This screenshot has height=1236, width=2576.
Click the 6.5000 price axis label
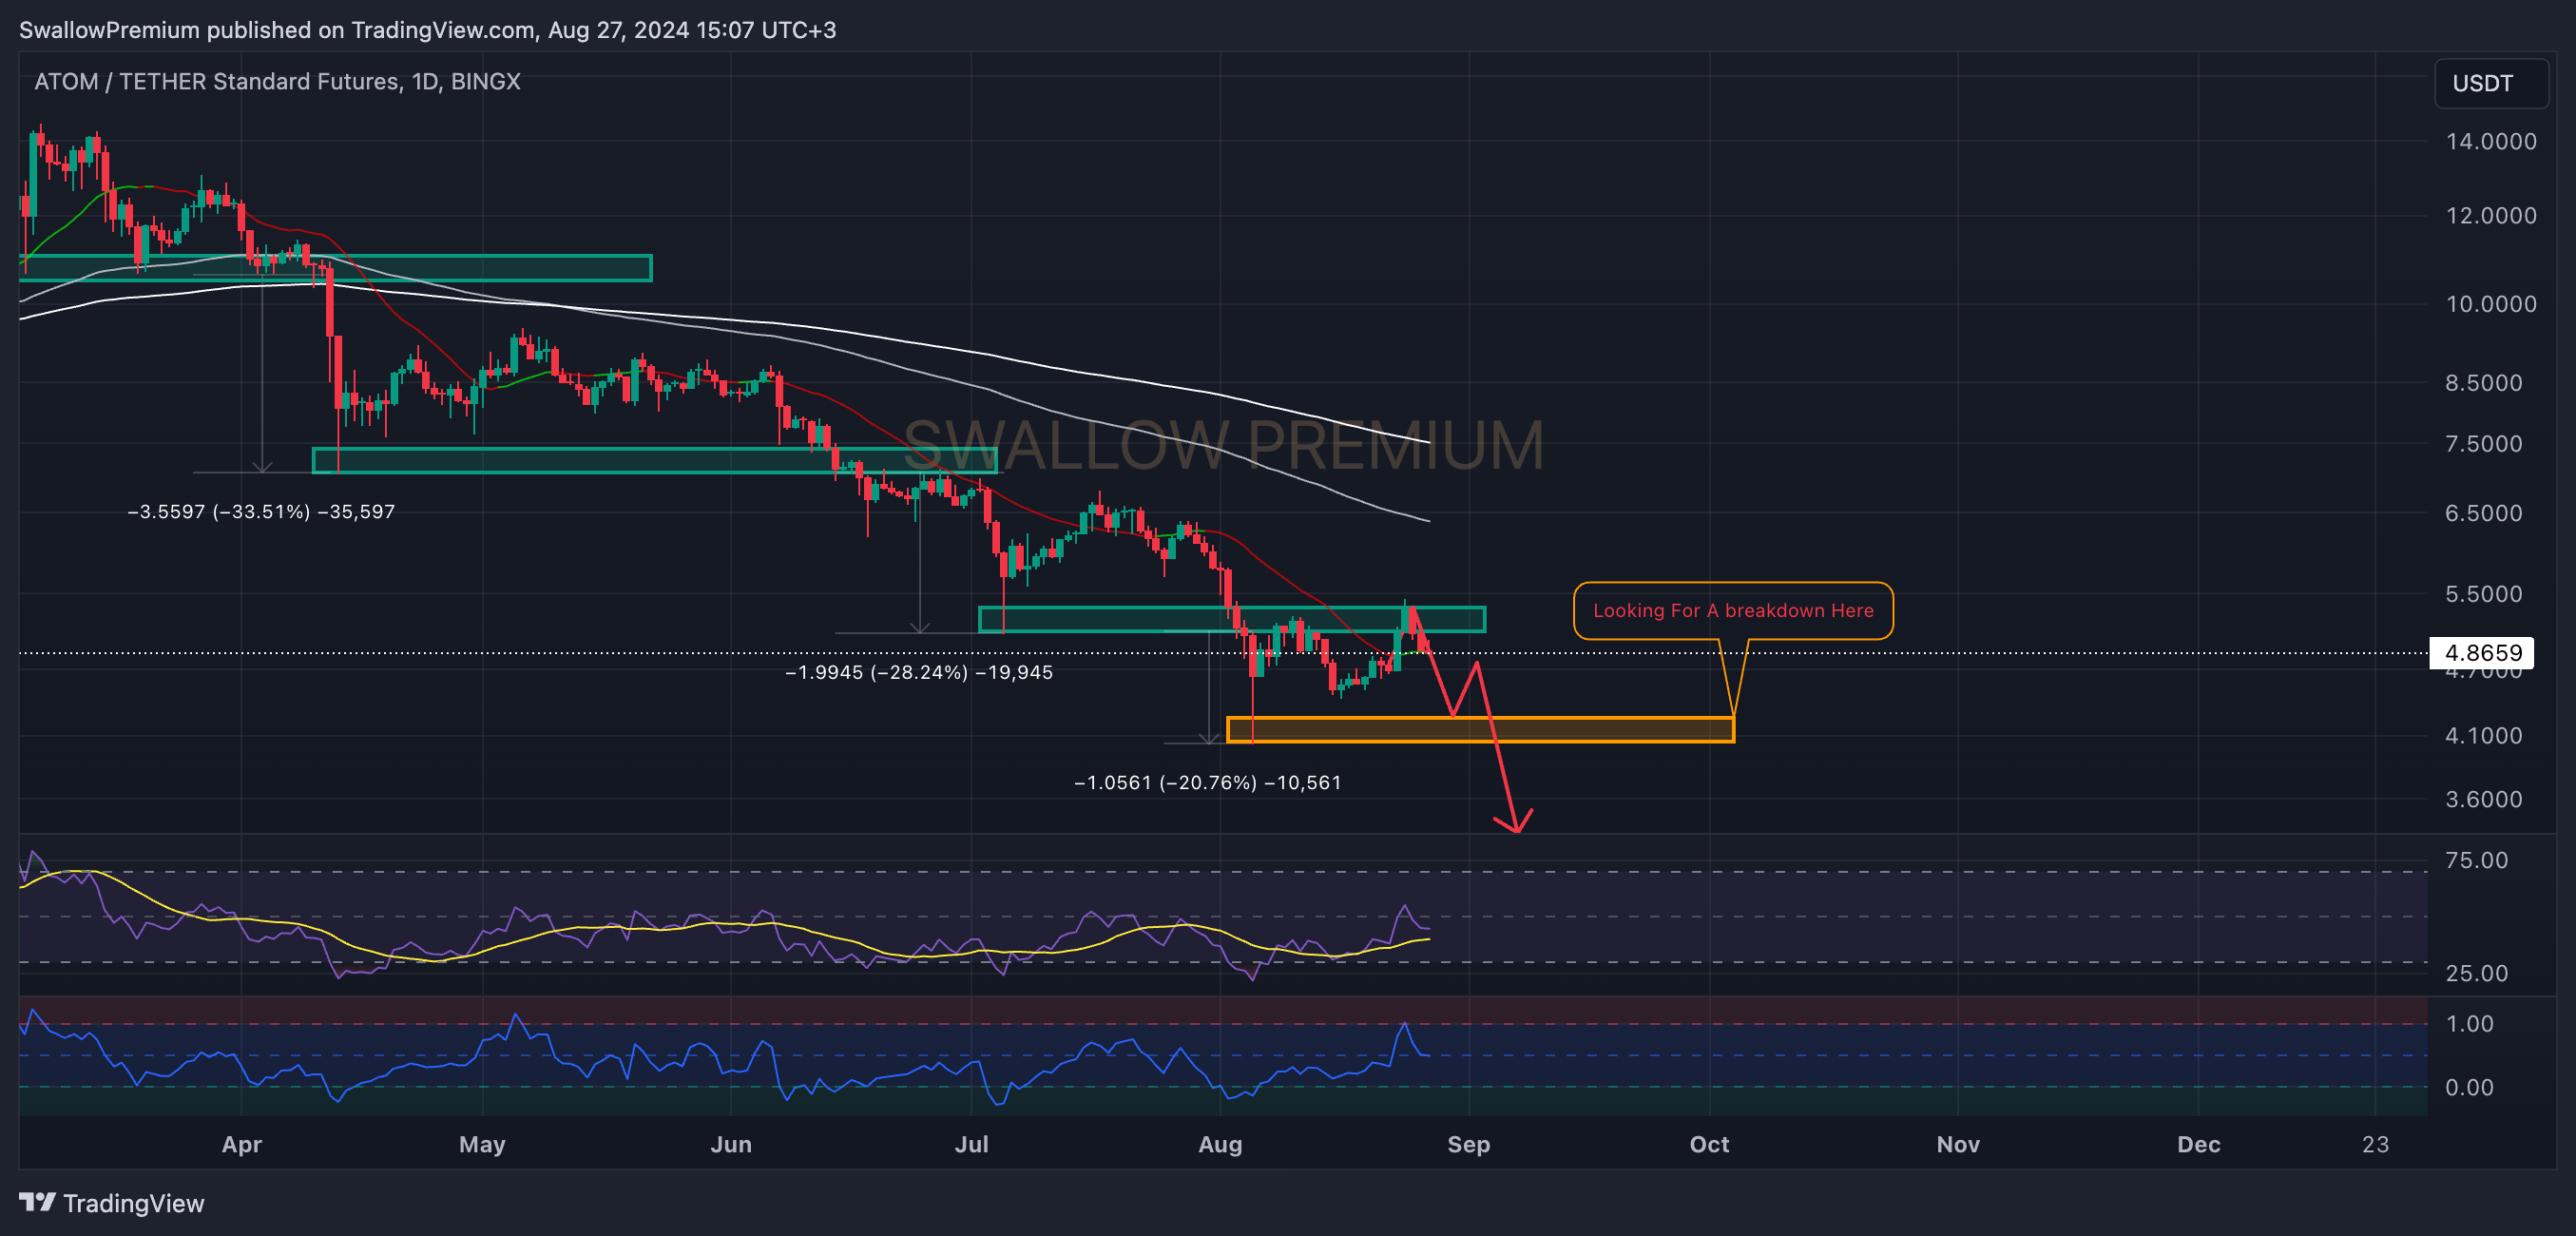[x=2483, y=513]
